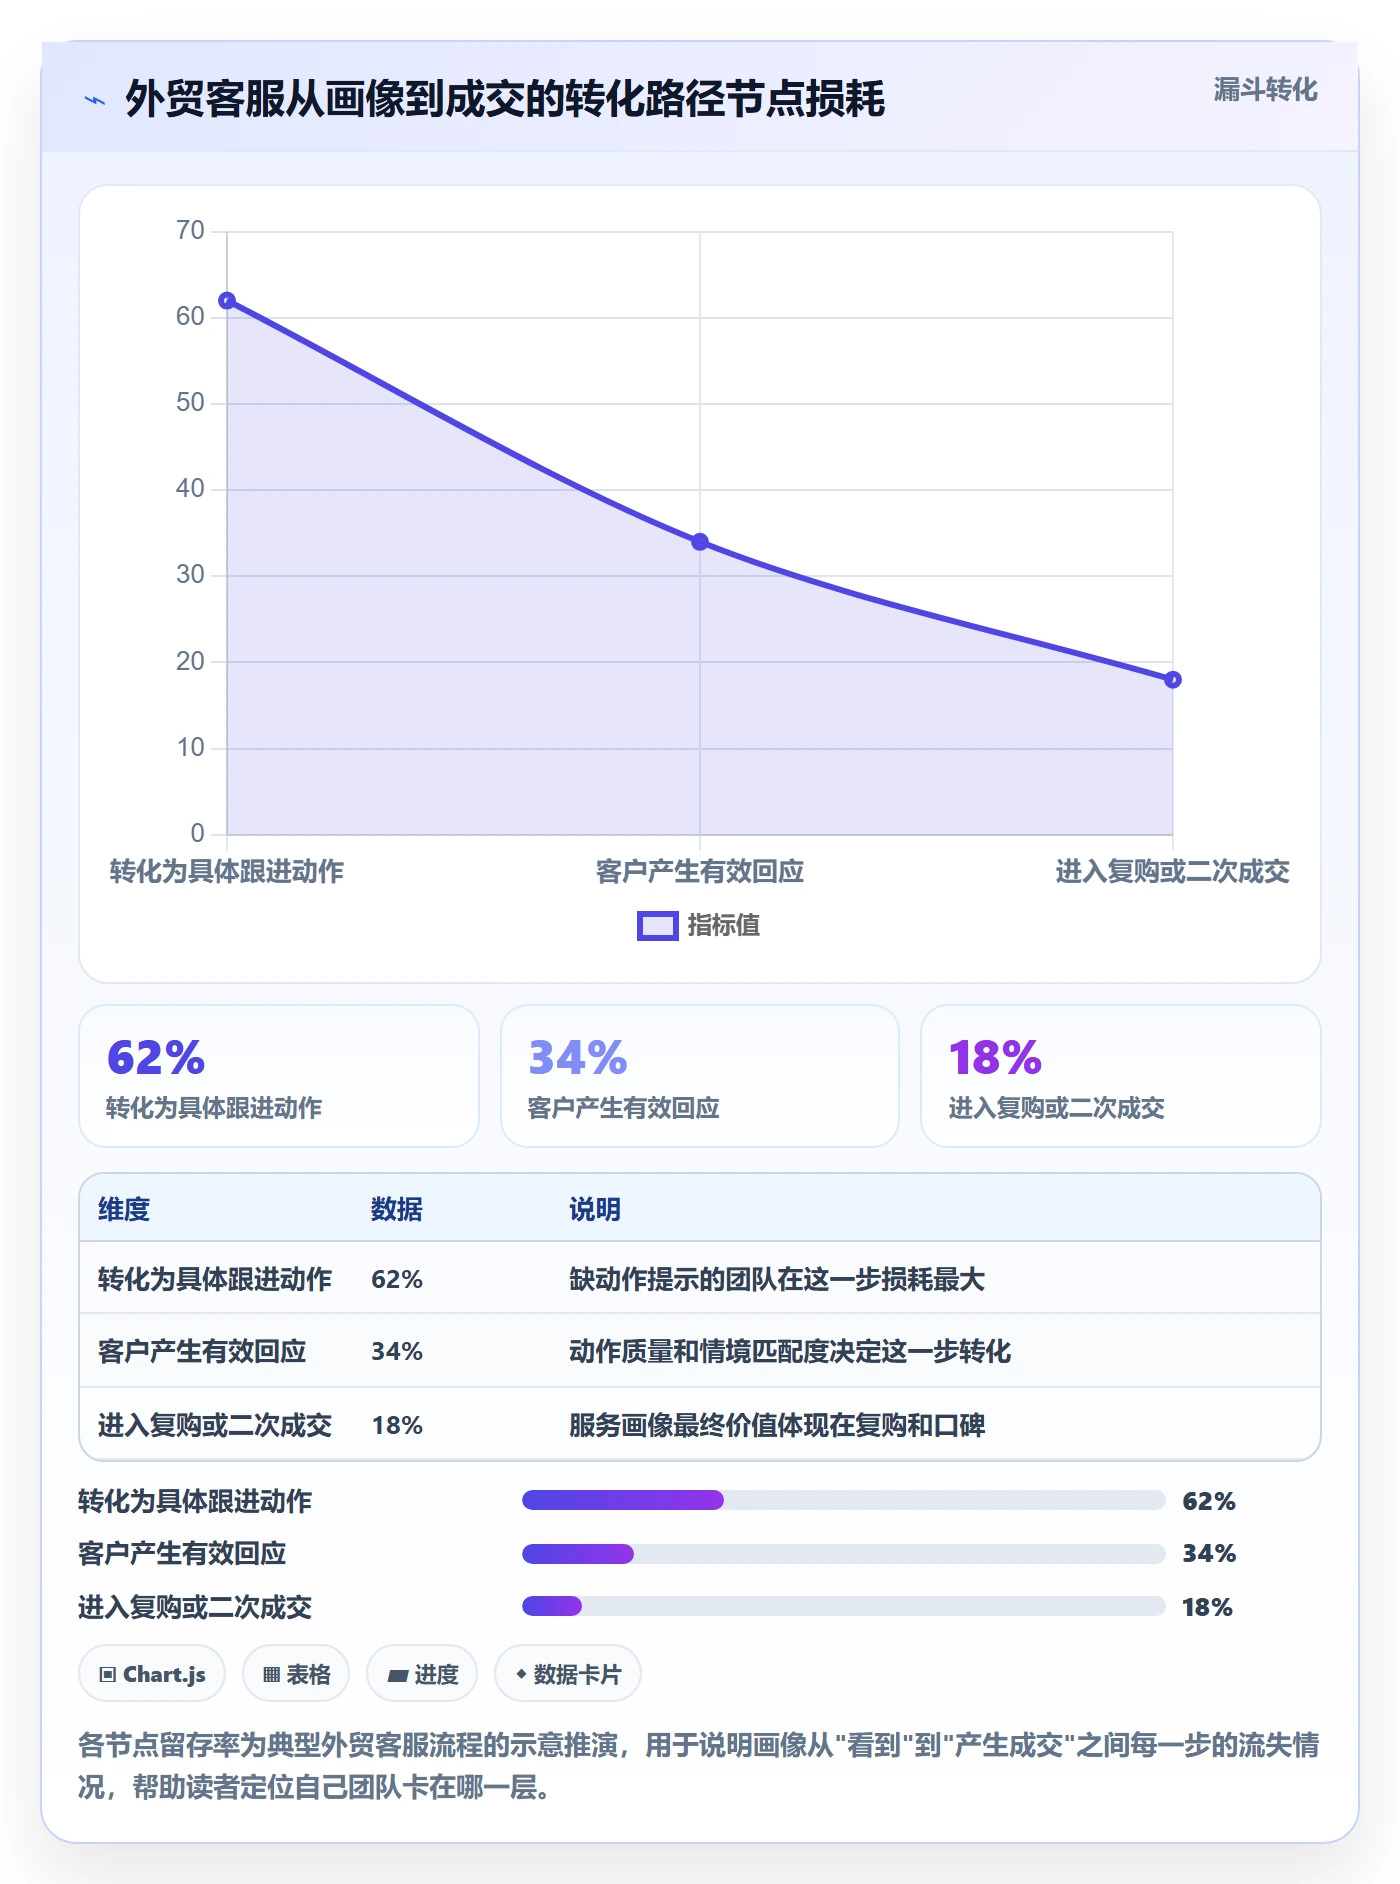Viewport: 1400px width, 1884px height.
Task: Click the 数据 table column header
Action: pos(397,1209)
